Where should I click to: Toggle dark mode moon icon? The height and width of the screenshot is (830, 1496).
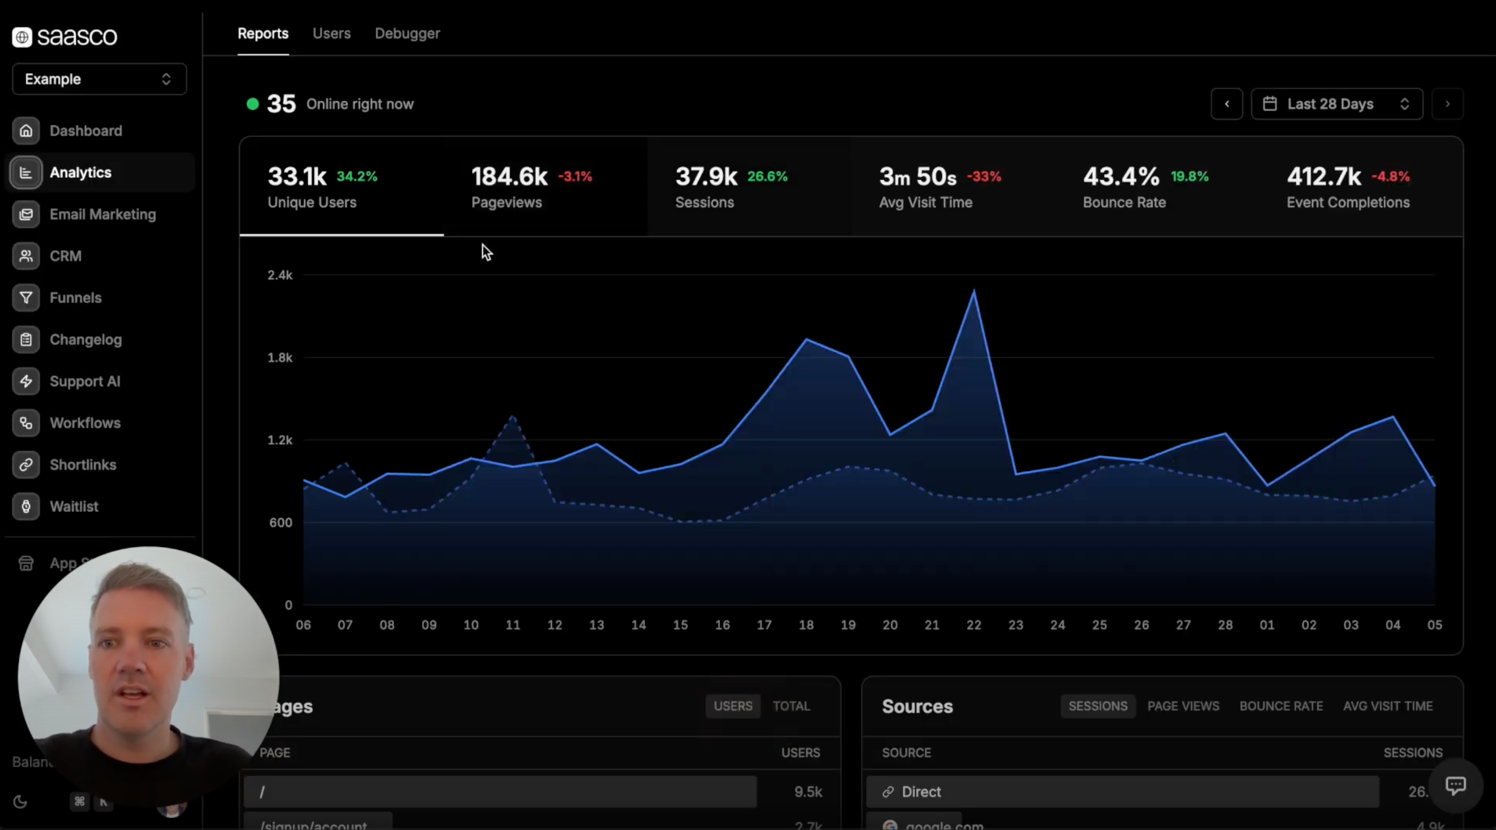[x=20, y=802]
